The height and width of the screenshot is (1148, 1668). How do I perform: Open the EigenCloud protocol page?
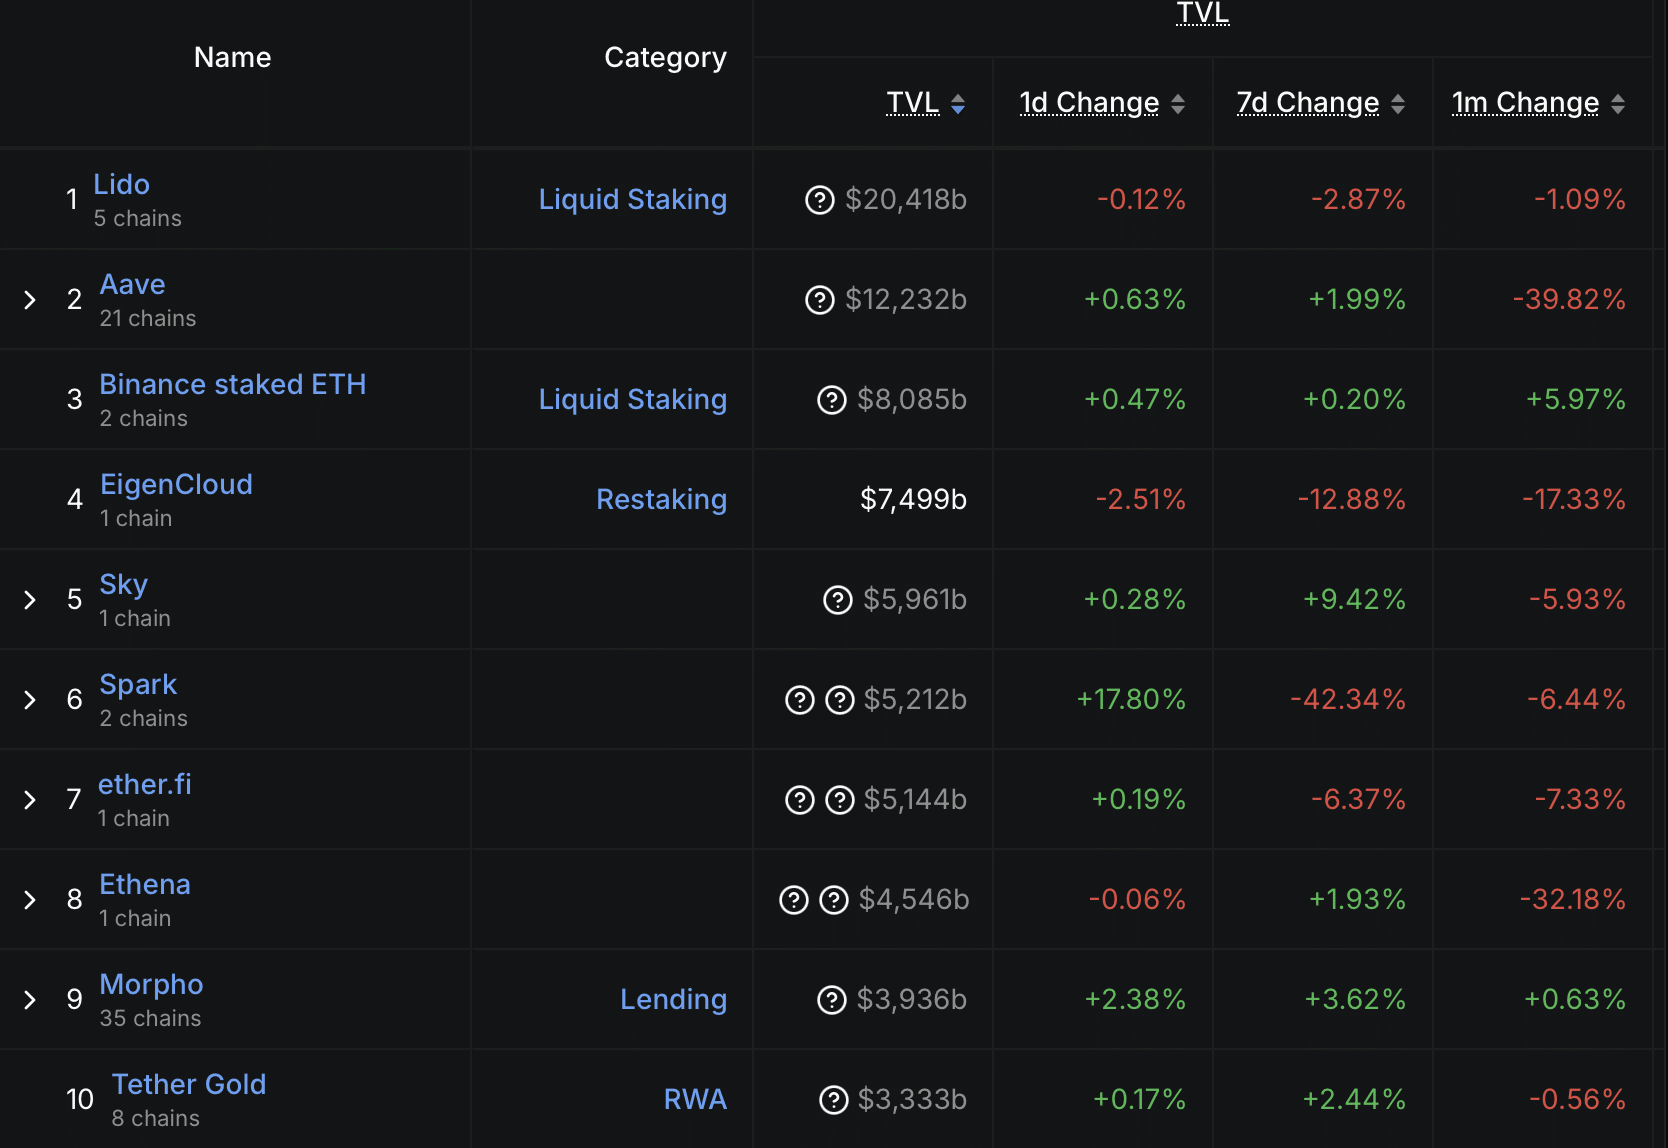[176, 484]
